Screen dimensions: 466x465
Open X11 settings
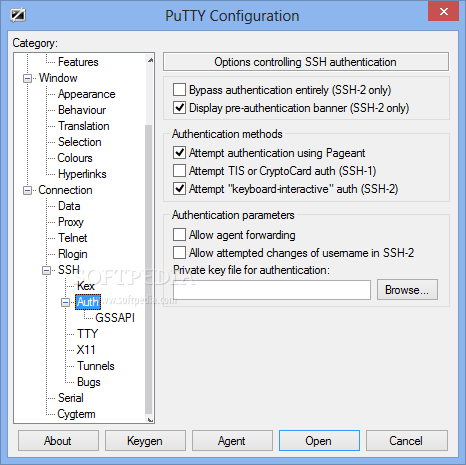click(x=86, y=350)
